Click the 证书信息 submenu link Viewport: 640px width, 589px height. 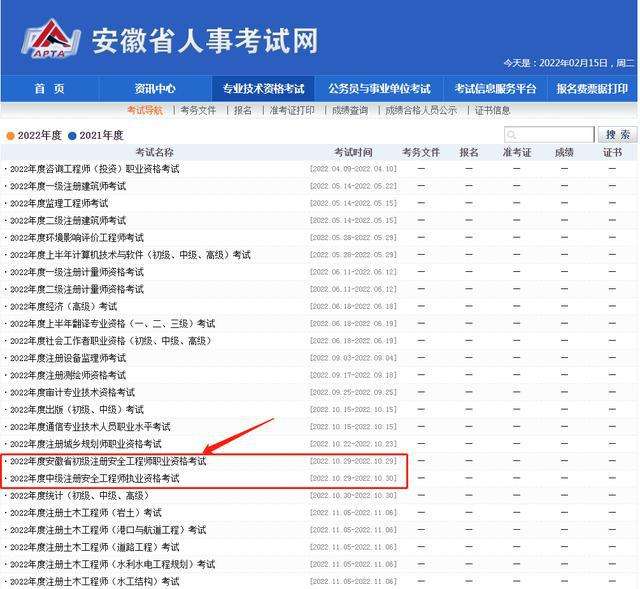(492, 111)
